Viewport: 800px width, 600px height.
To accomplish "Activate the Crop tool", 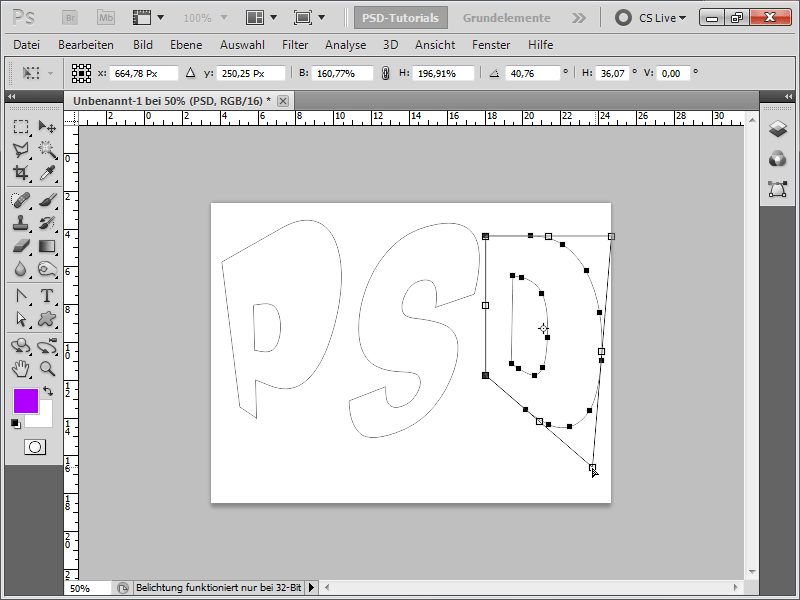I will point(20,173).
